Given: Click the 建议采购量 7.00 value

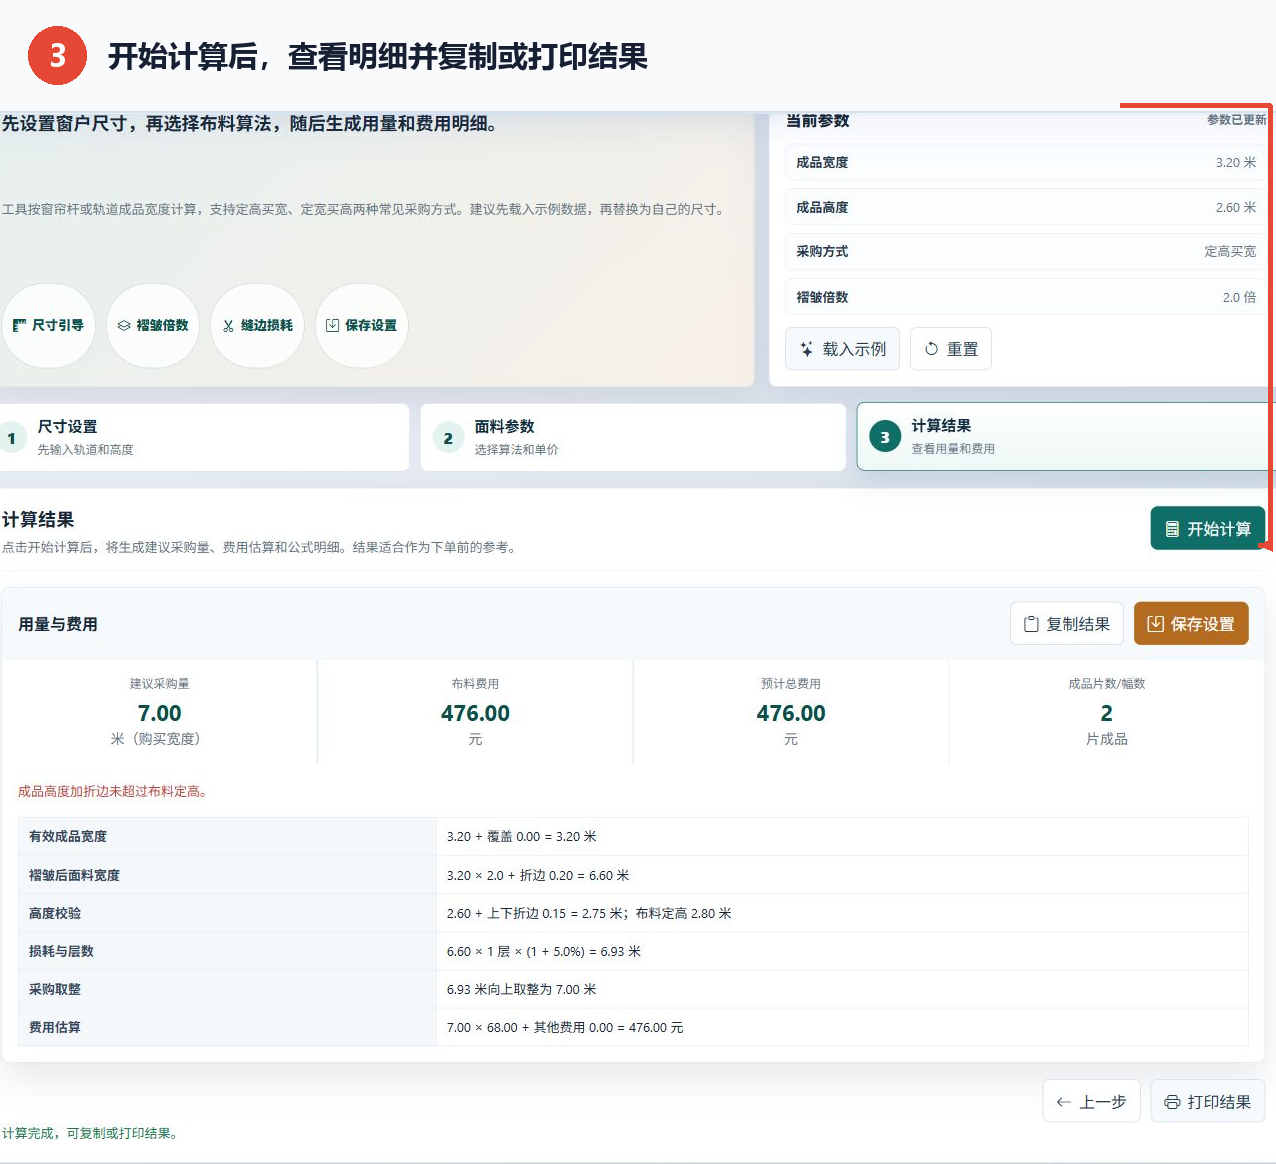Looking at the screenshot, I should tap(160, 713).
